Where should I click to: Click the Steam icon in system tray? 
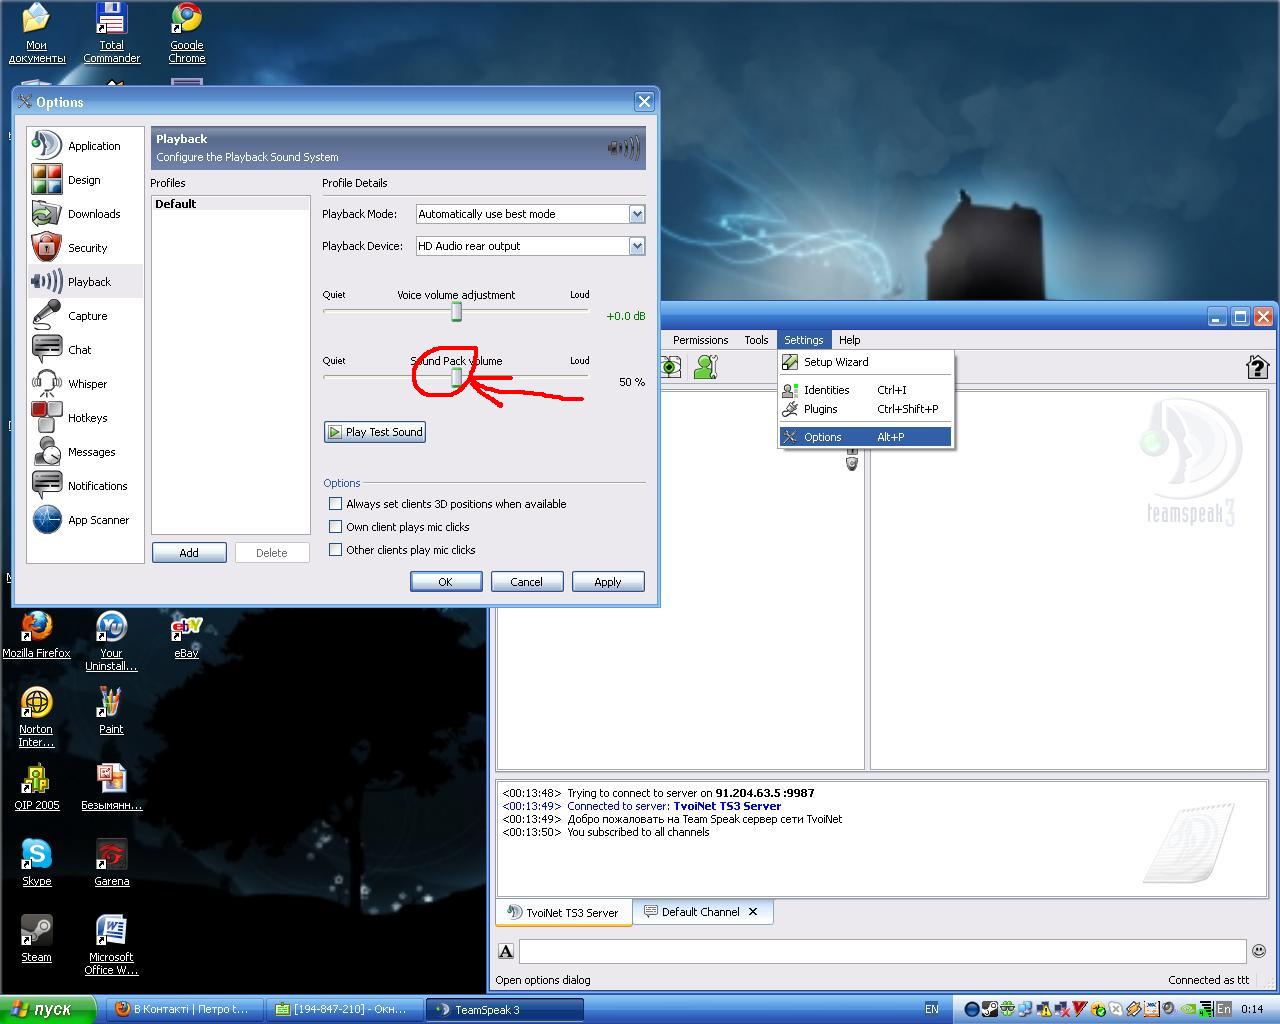coord(989,1009)
